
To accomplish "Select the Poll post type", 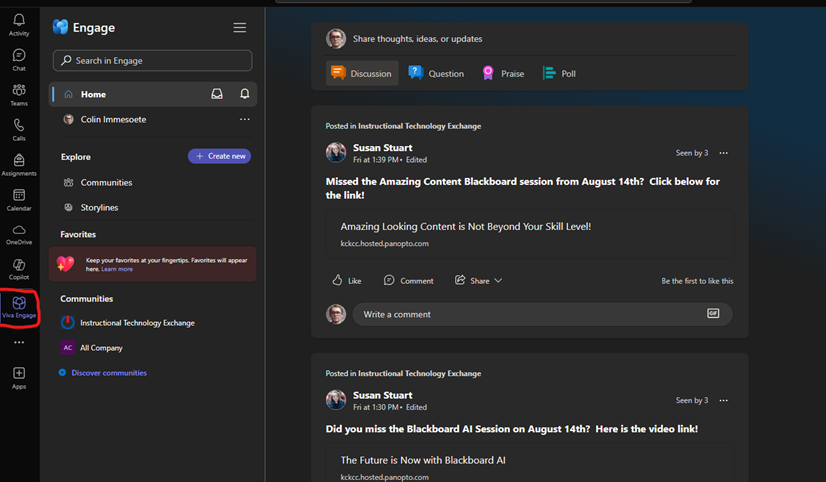I will click(559, 73).
